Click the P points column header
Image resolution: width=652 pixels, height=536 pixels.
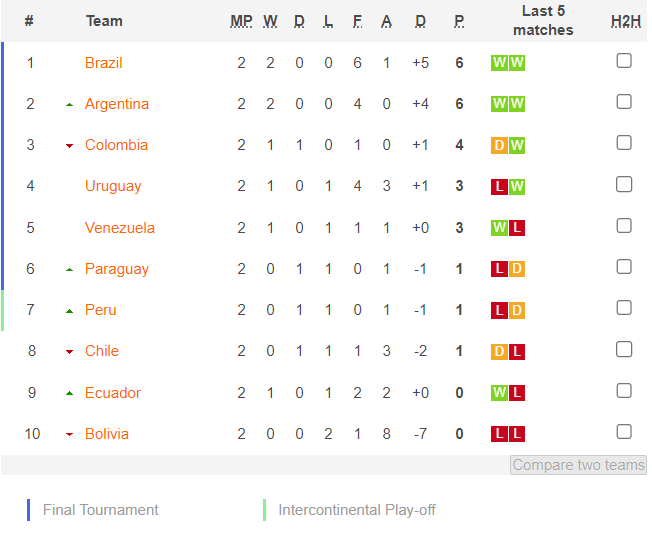(459, 21)
